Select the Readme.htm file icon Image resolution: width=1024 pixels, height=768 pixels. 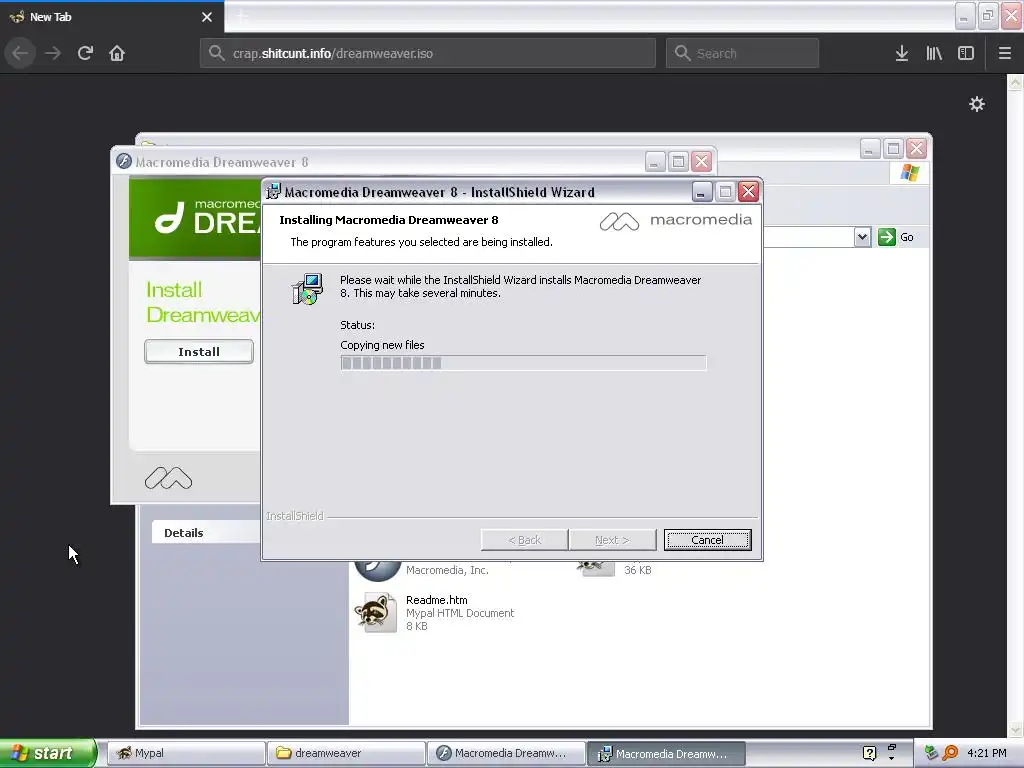[x=376, y=613]
